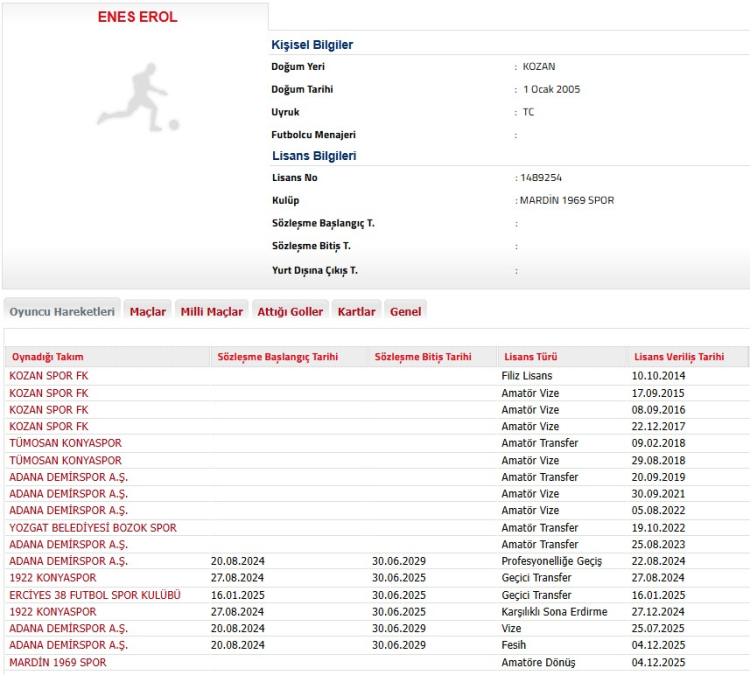Screen dimensions: 750x675
Task: Open YOZGAT BELEDİYESİ BOZOK SPOR team link
Action: 92,528
